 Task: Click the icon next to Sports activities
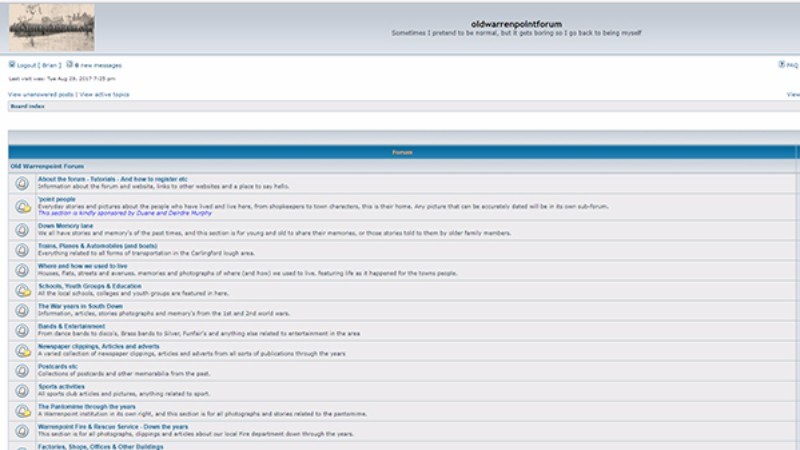pos(22,390)
